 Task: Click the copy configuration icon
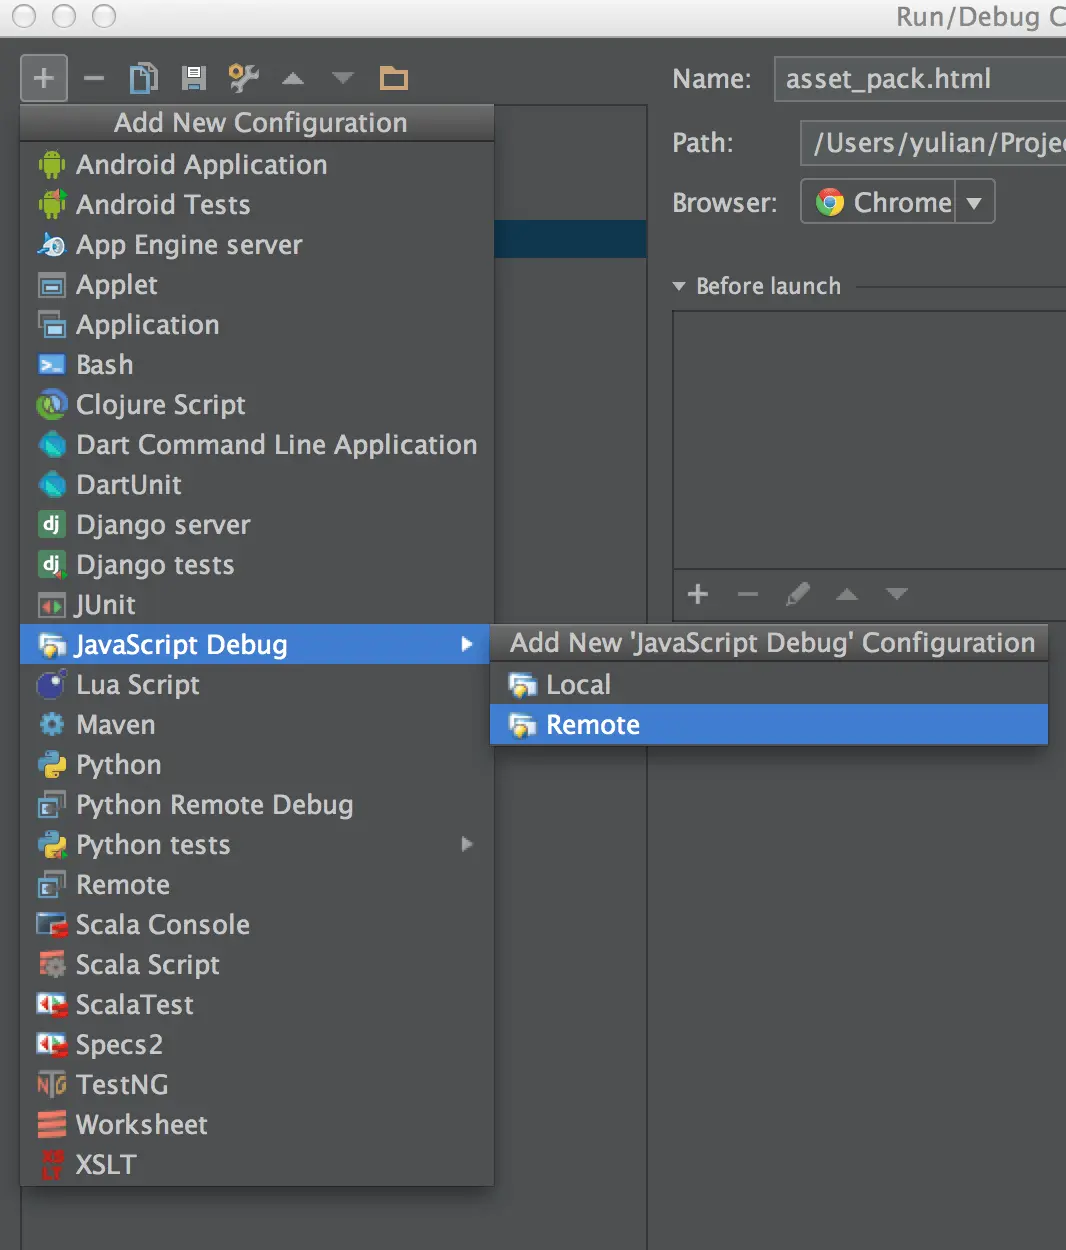tap(143, 78)
